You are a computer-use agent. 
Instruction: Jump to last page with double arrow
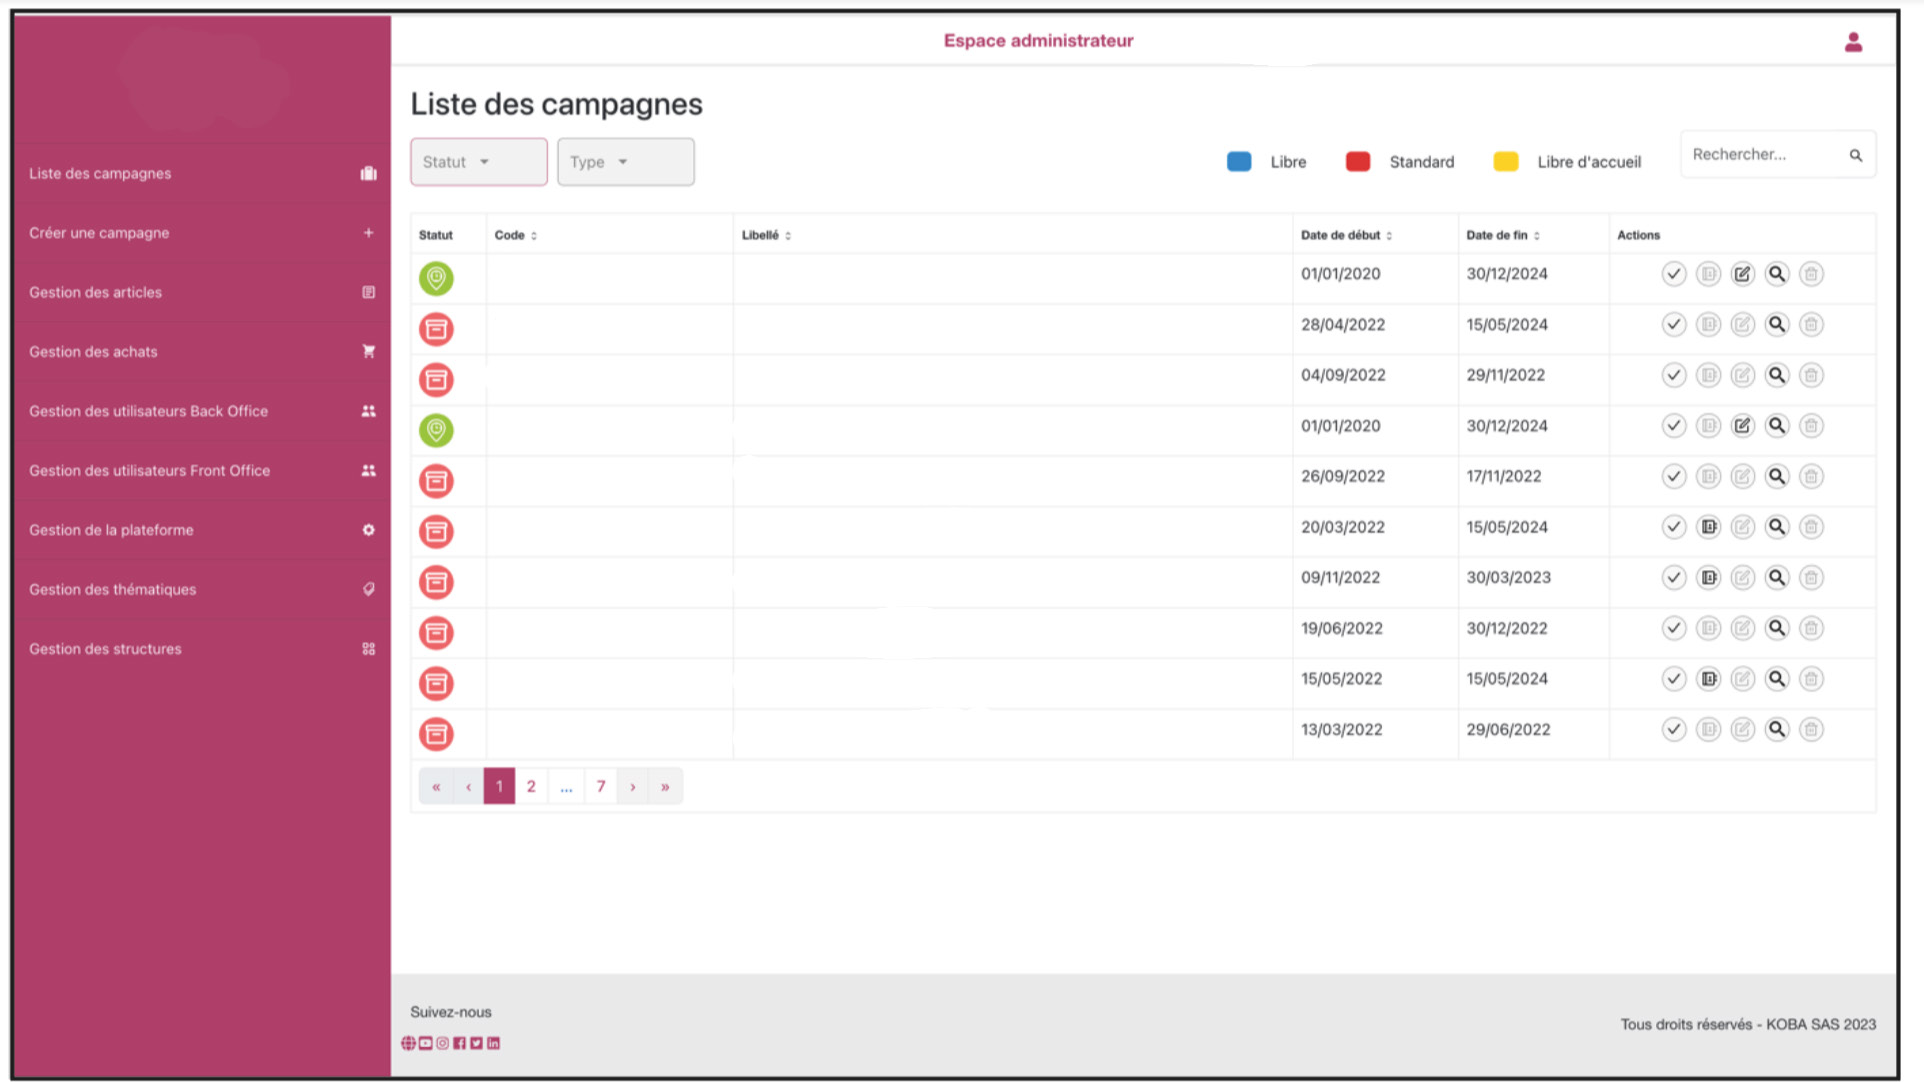tap(665, 787)
